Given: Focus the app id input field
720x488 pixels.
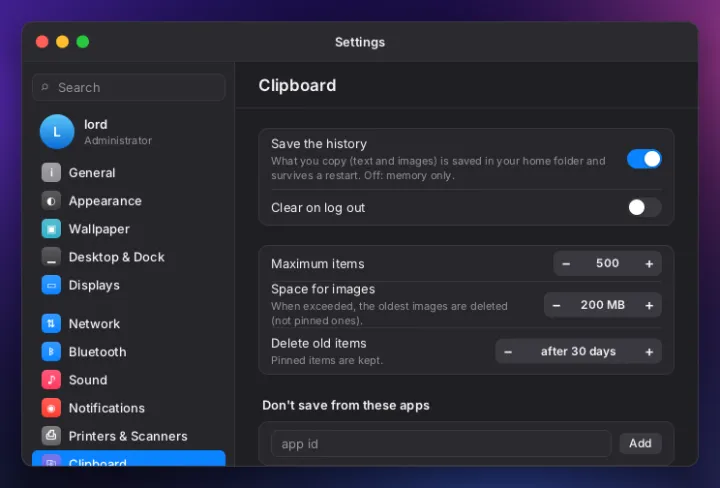Looking at the screenshot, I should (x=441, y=443).
